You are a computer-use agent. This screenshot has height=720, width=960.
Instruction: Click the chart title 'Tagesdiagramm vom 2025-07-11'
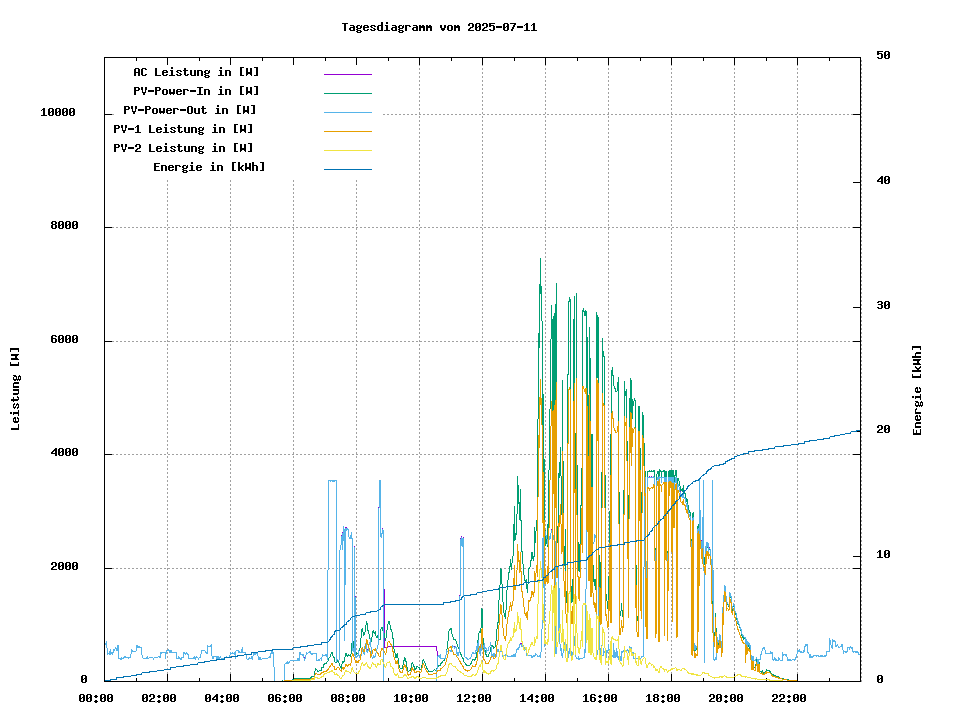439,27
